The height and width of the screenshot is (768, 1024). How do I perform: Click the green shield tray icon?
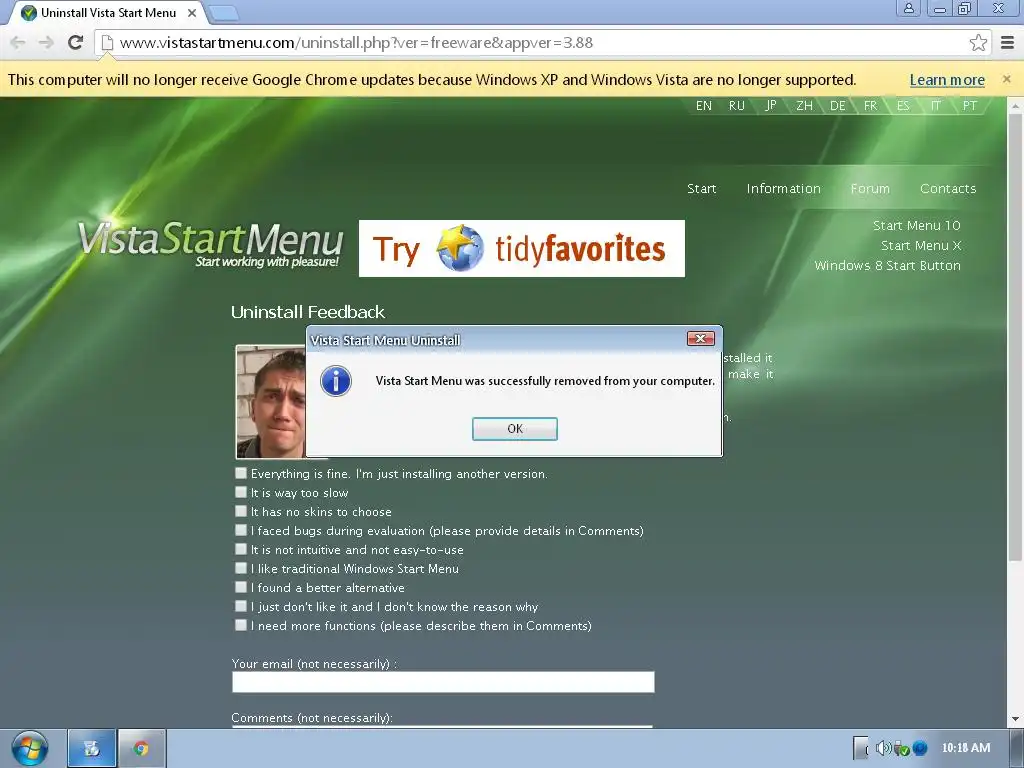902,748
